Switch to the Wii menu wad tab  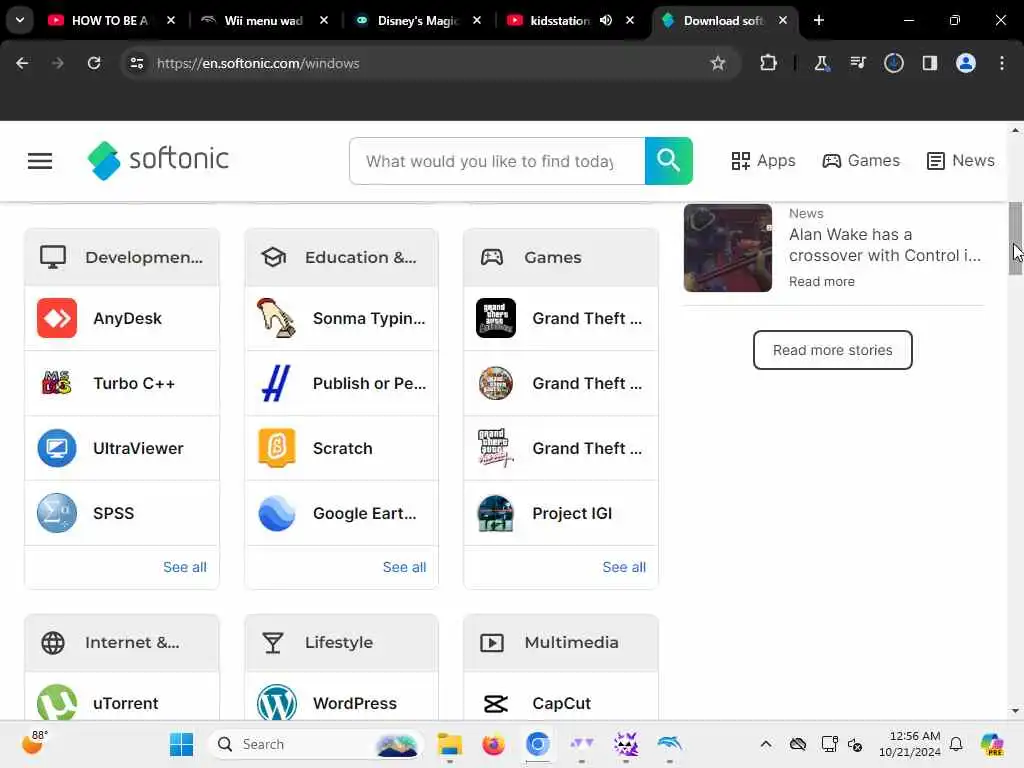(263, 20)
